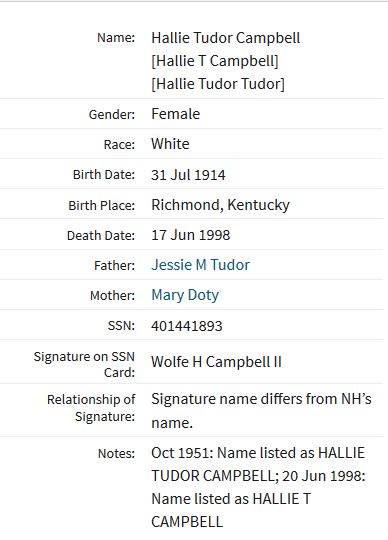This screenshot has height=540, width=388.
Task: Select the alternate name Hallie T Campbell
Action: [214, 61]
